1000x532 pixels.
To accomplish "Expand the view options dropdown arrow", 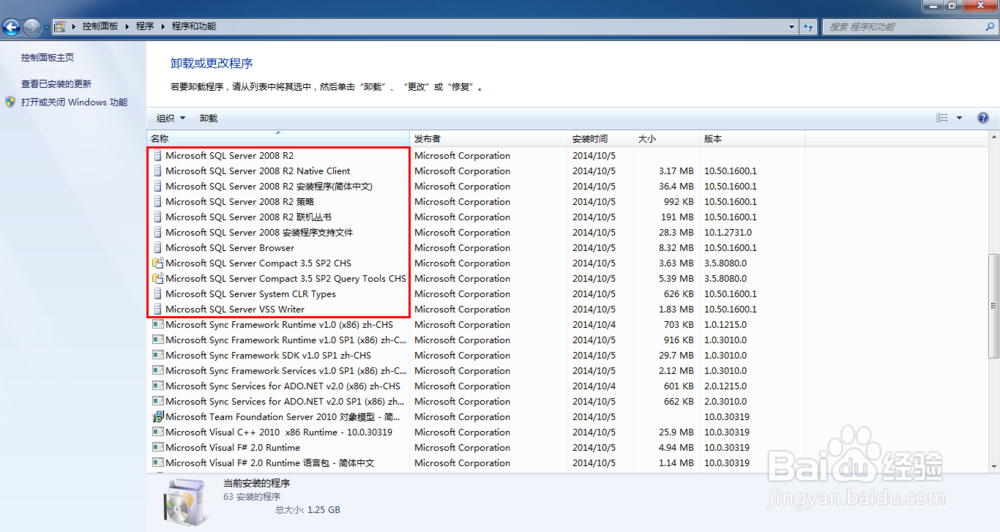I will point(959,118).
